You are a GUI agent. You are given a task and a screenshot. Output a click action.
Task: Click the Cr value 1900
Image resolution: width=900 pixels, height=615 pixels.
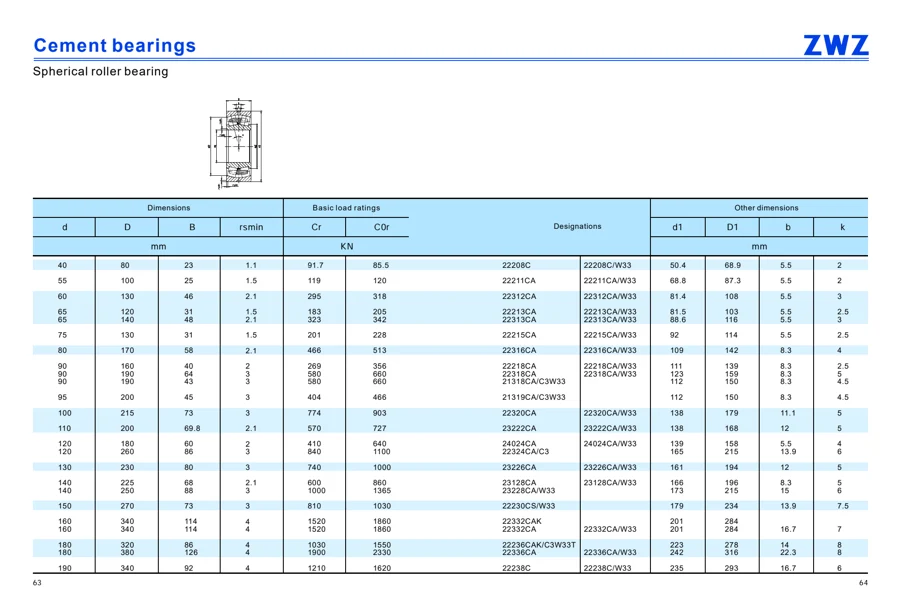316,552
